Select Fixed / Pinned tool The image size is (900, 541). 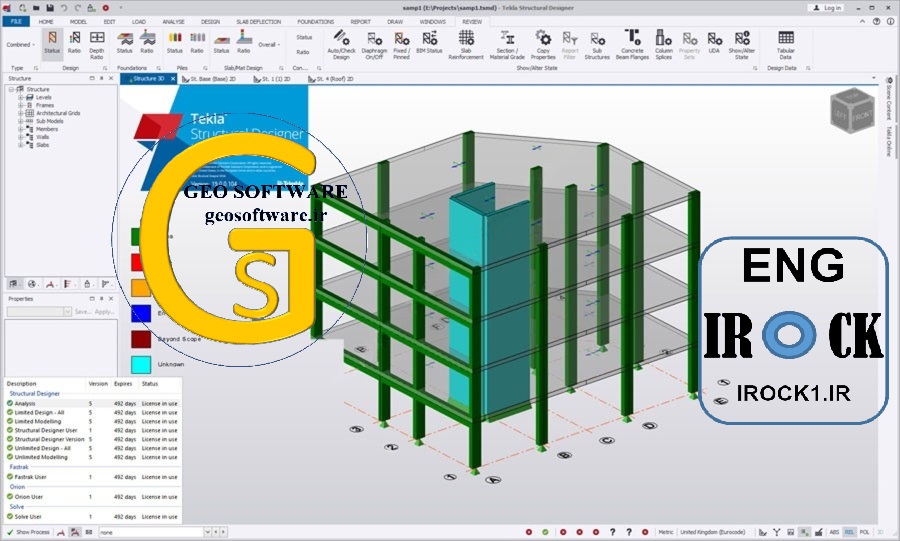[401, 45]
